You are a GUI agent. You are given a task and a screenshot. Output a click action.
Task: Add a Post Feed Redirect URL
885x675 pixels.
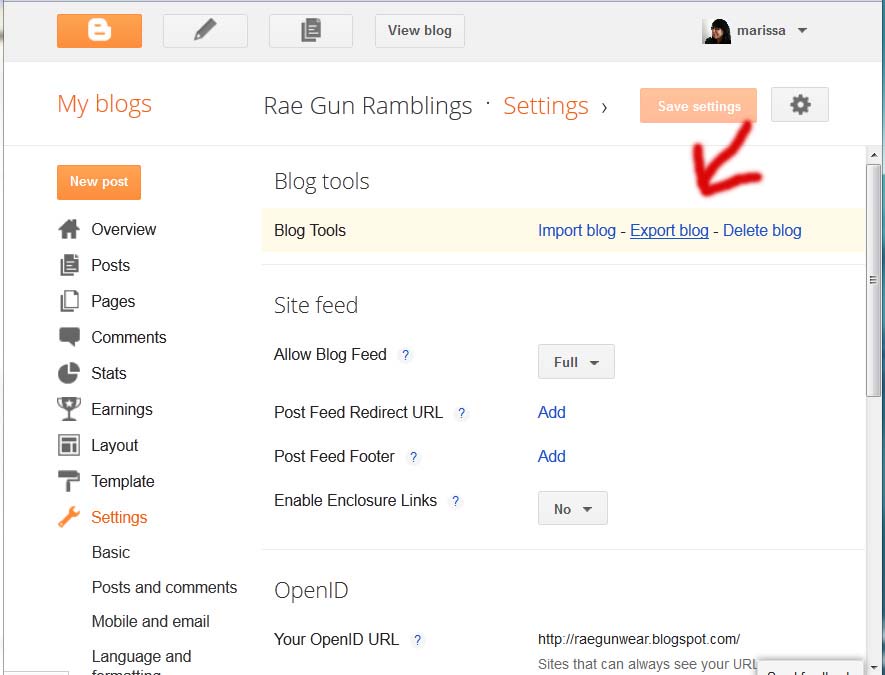[551, 412]
